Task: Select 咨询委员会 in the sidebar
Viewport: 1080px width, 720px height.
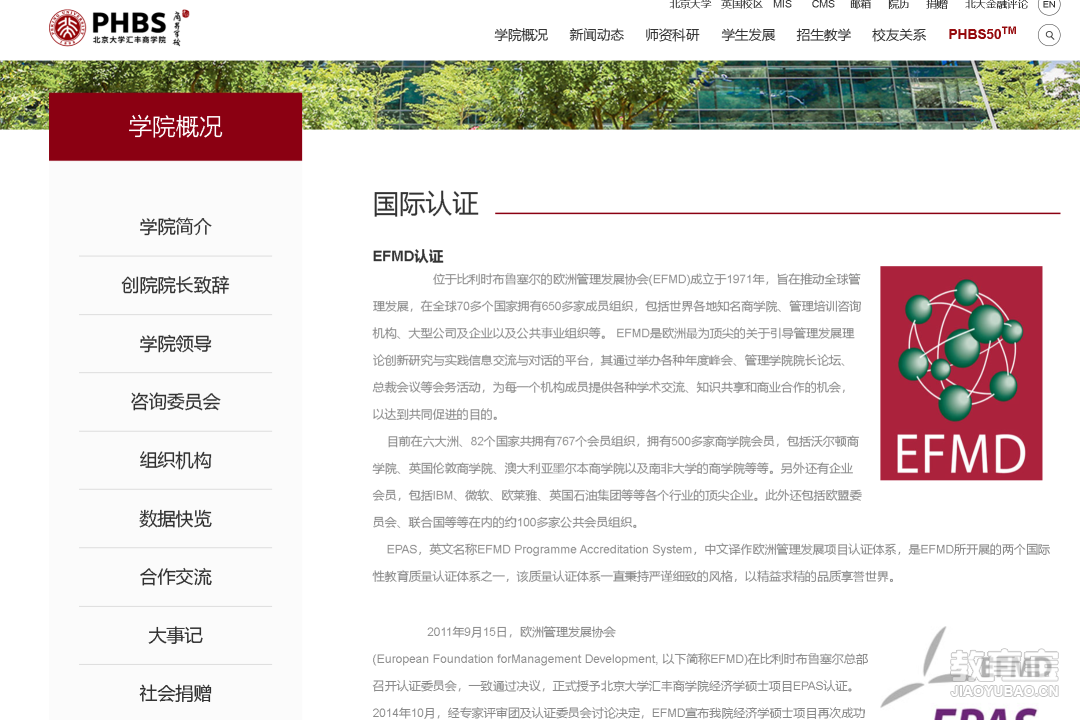Action: (x=176, y=402)
